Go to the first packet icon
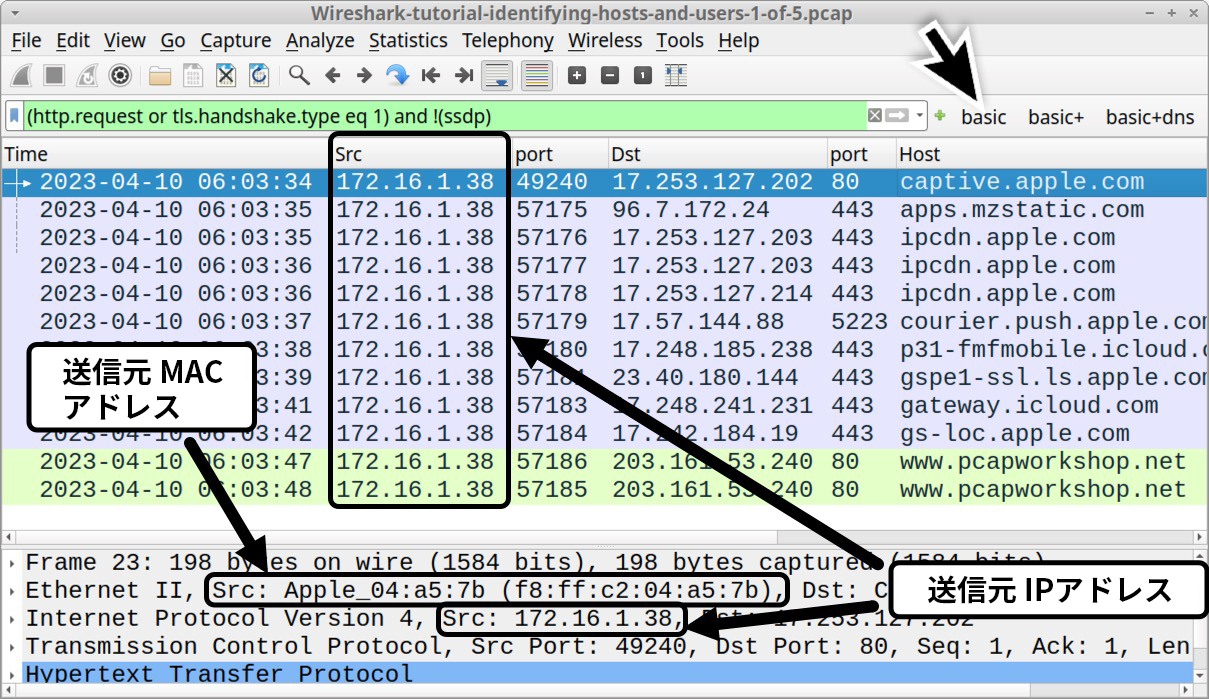The height and width of the screenshot is (699, 1209). click(431, 75)
